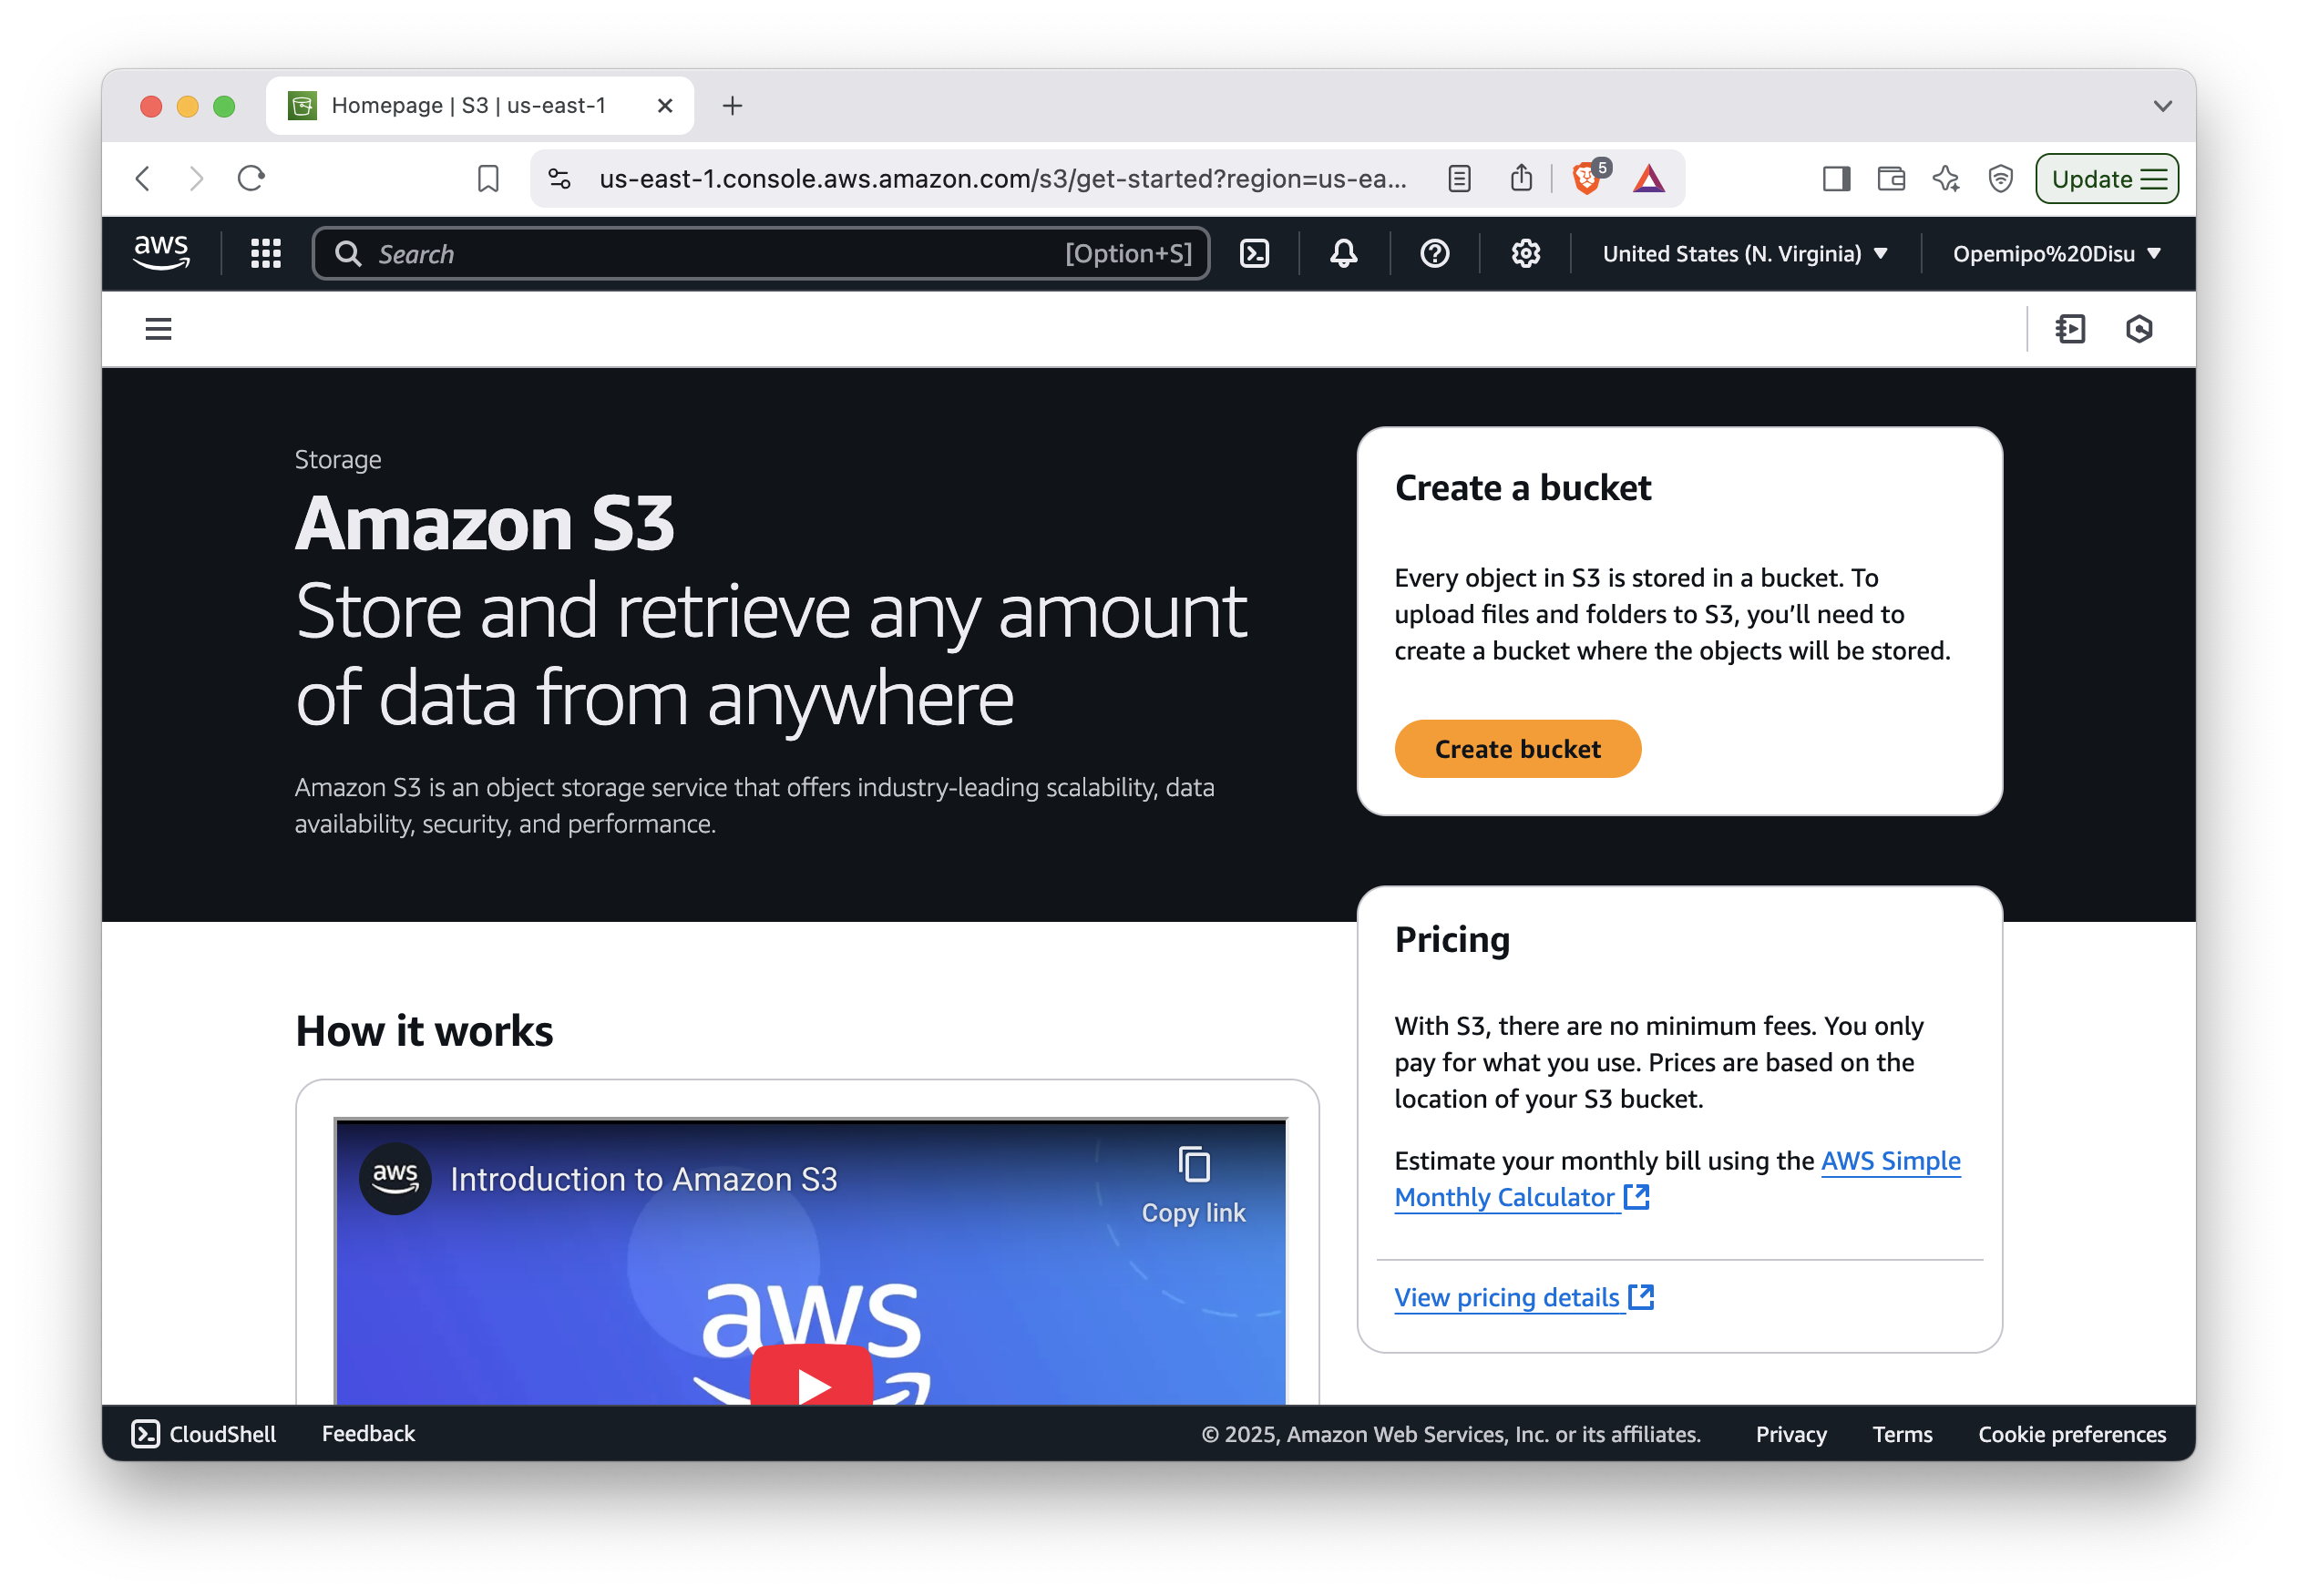This screenshot has height=1596, width=2298.
Task: Open the AWS services grid menu
Action: tap(265, 254)
